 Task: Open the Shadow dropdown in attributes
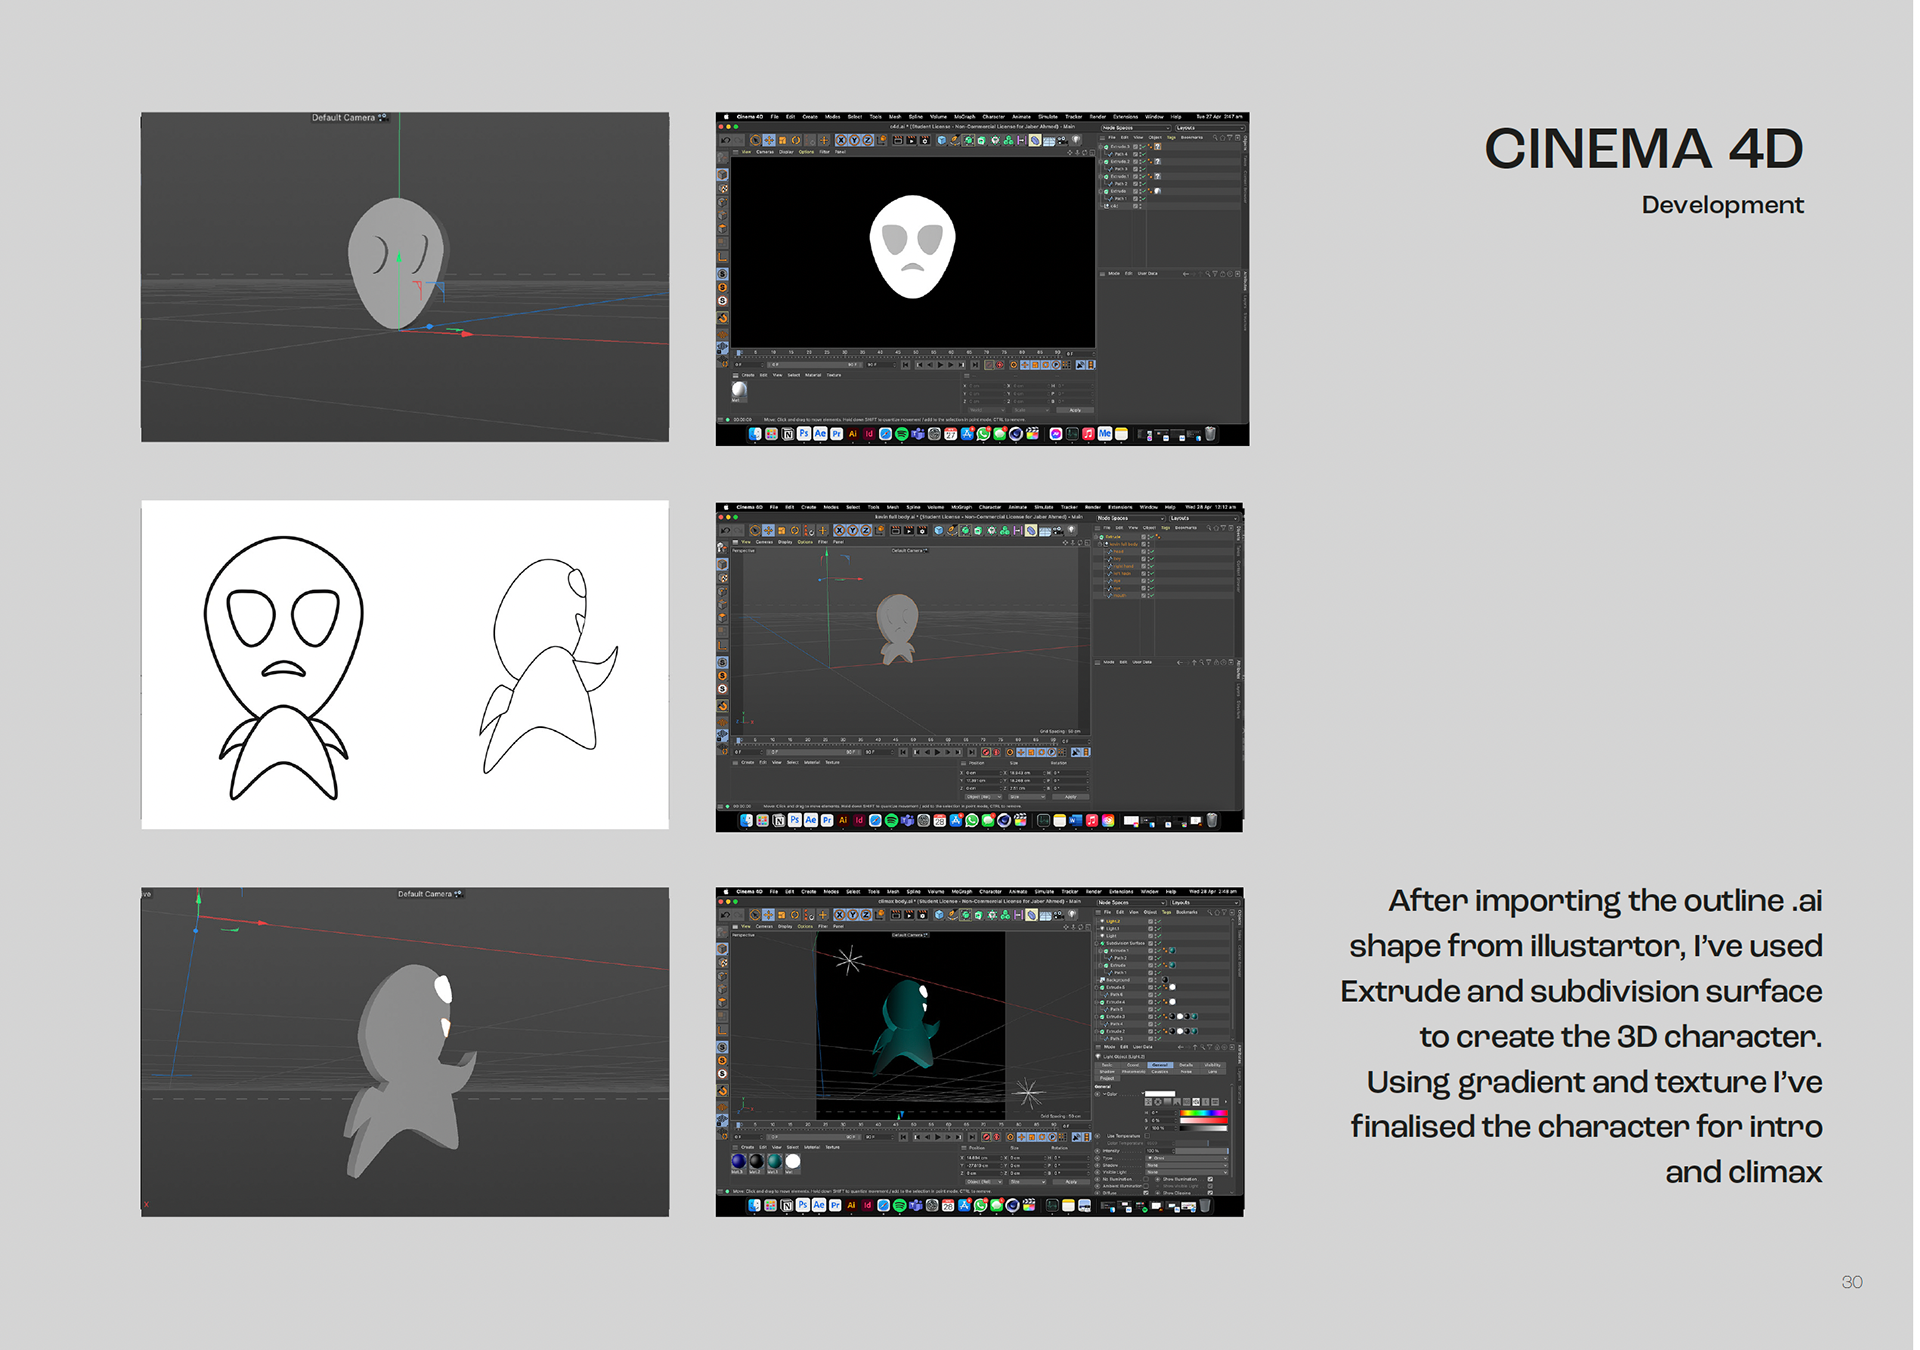[x=1187, y=1165]
